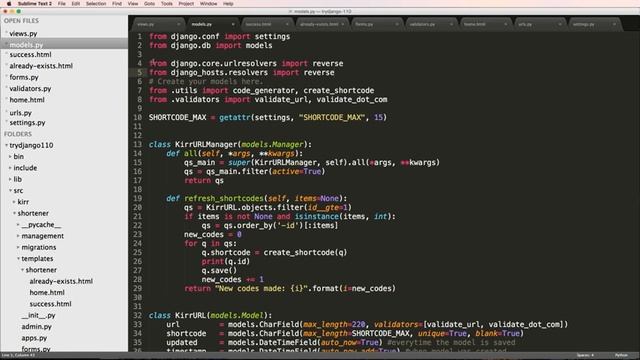
Task: Click 'class KirrURLManager' in the code
Action: coord(193,144)
